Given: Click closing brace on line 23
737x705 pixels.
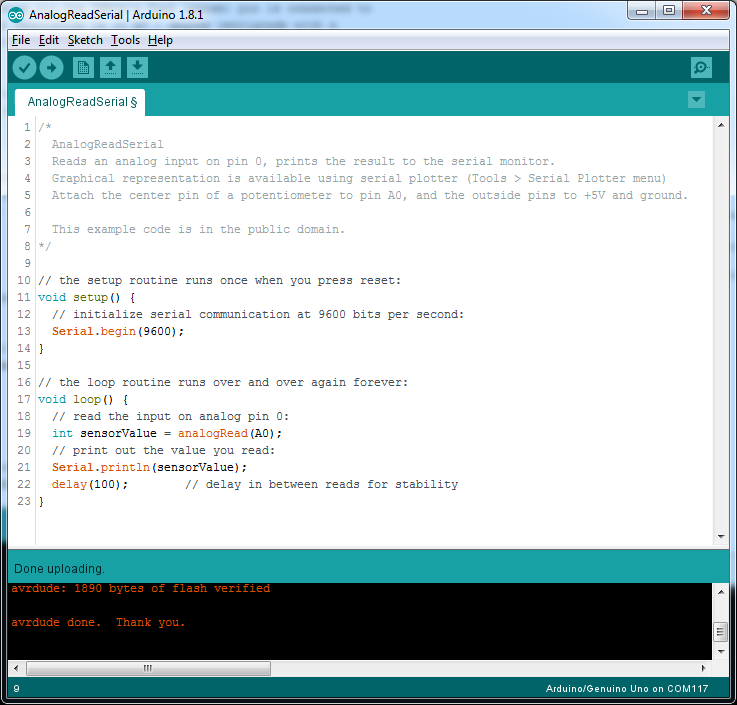Looking at the screenshot, I should pos(41,501).
